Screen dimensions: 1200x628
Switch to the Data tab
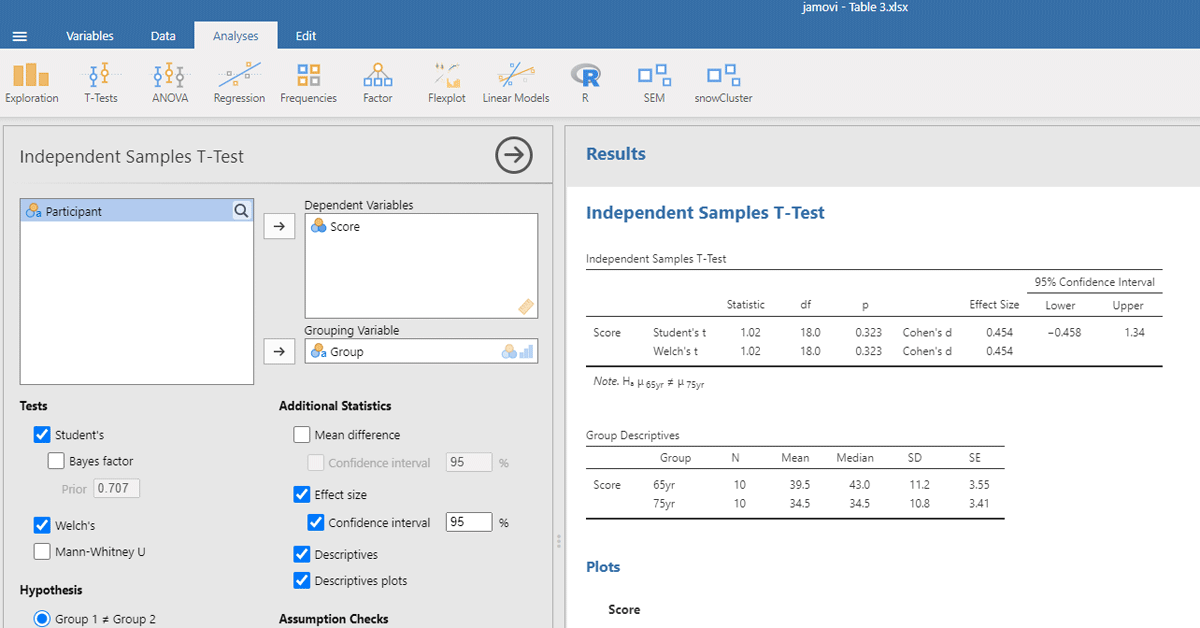point(163,36)
